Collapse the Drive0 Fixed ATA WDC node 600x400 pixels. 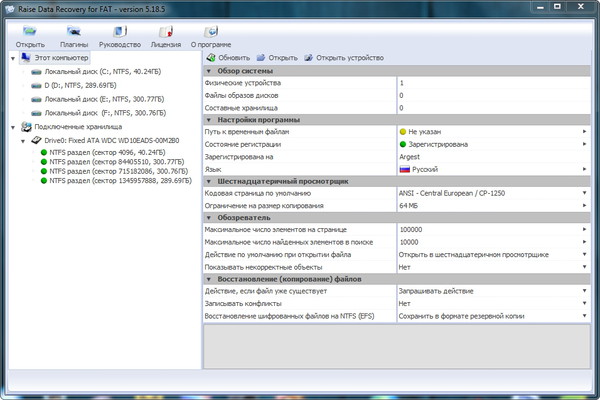[x=23, y=141]
